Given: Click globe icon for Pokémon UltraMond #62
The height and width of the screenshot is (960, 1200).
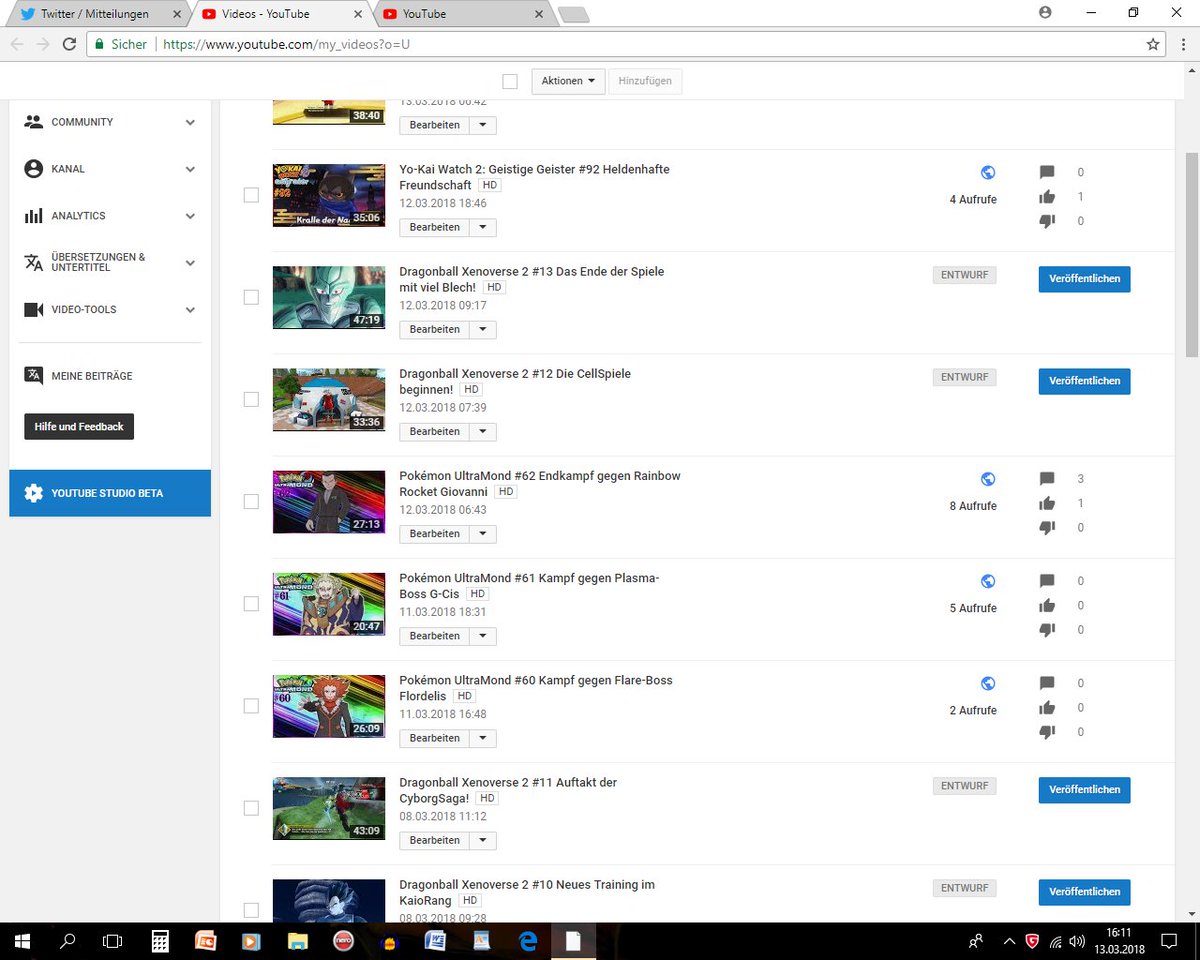Looking at the screenshot, I should [988, 479].
